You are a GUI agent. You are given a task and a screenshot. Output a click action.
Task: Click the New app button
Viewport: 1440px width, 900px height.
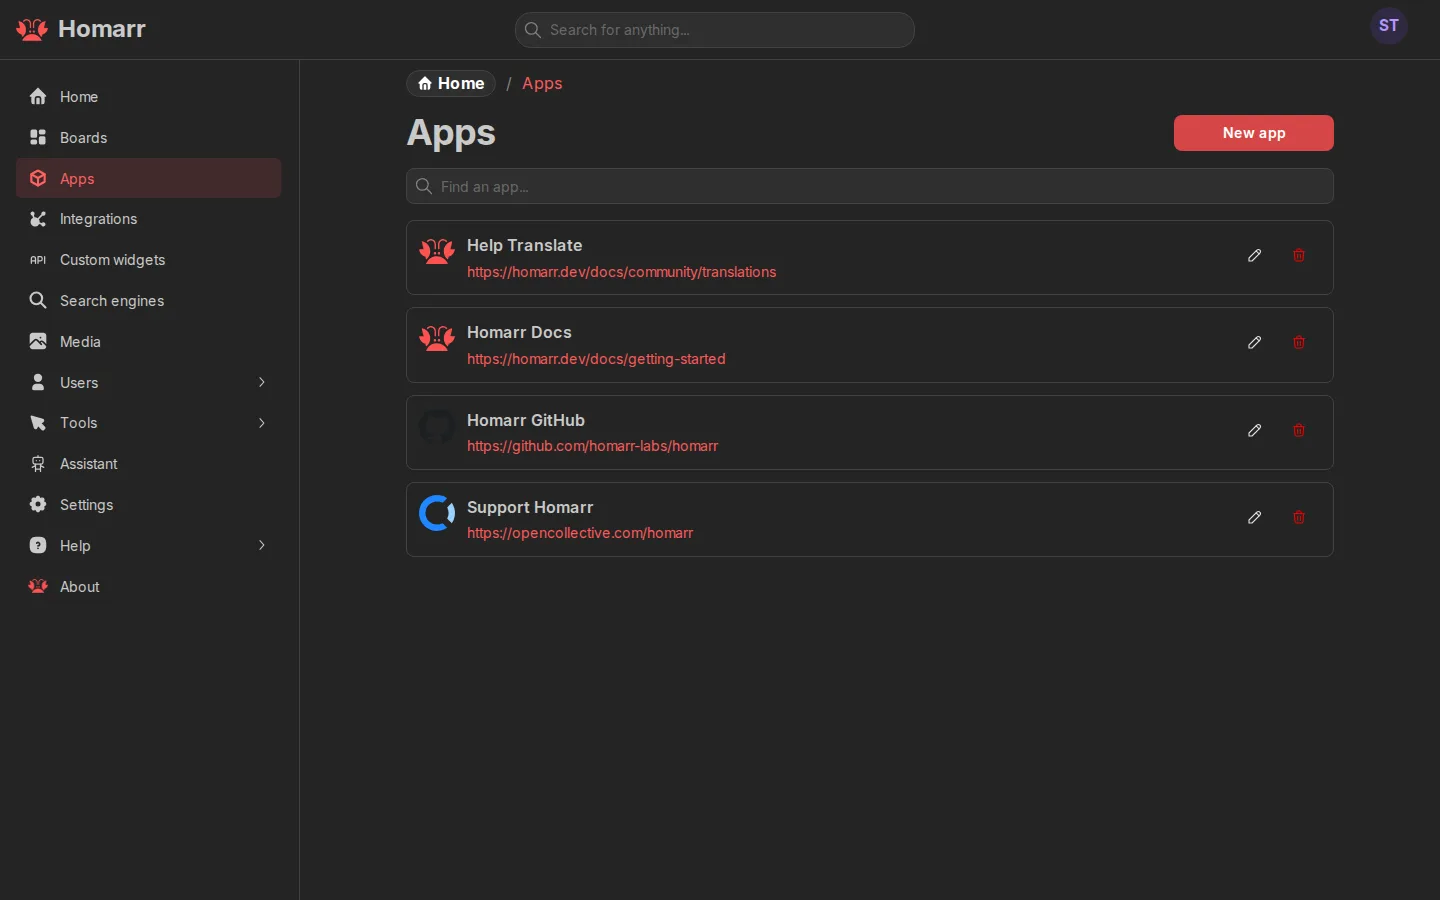1254,133
